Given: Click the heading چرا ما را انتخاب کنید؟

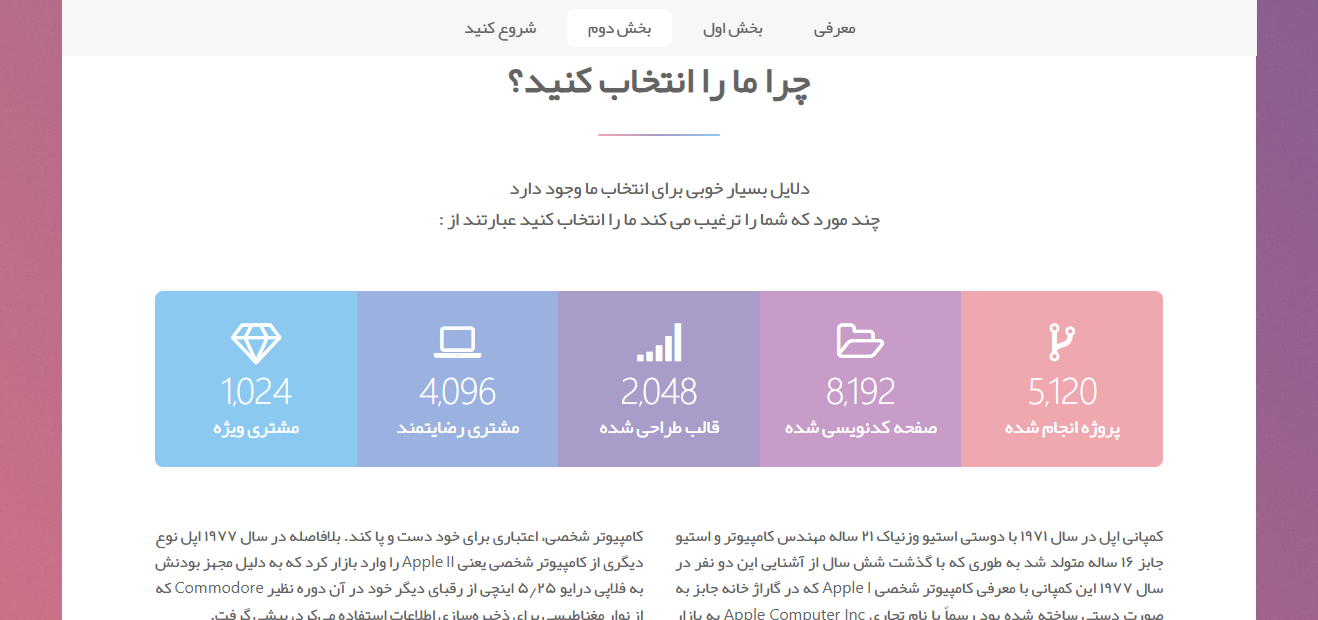Looking at the screenshot, I should coord(659,84).
